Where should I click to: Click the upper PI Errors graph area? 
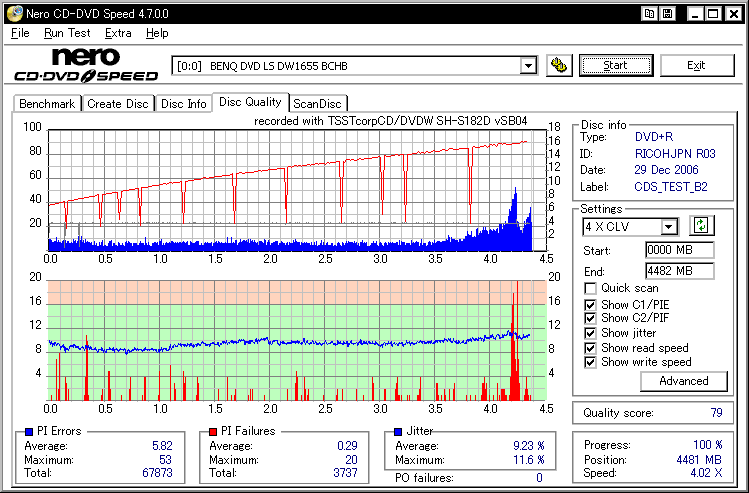[298, 190]
